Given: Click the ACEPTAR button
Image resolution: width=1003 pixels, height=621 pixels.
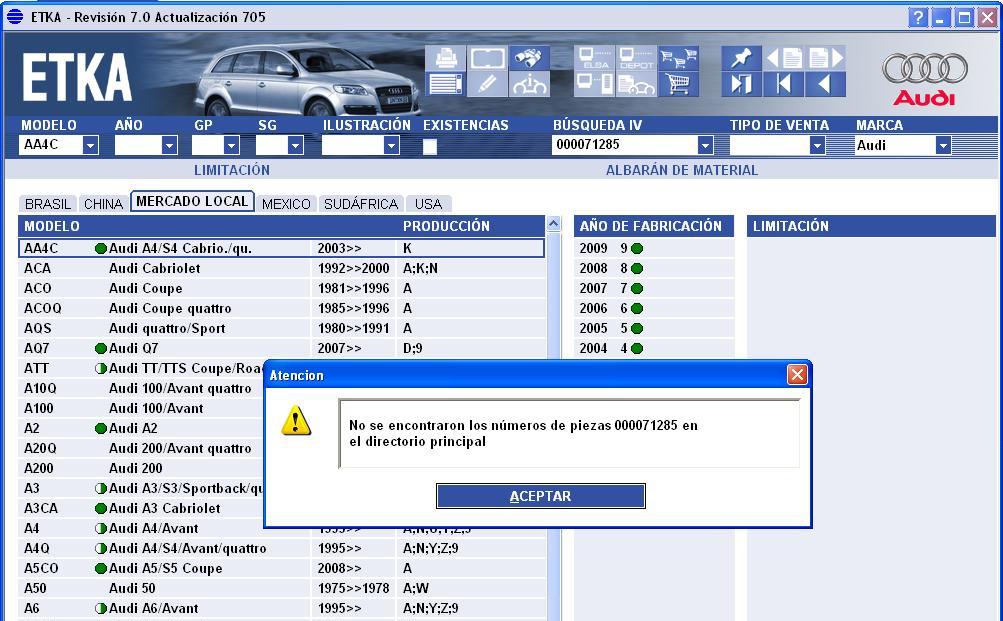Looking at the screenshot, I should 541,496.
